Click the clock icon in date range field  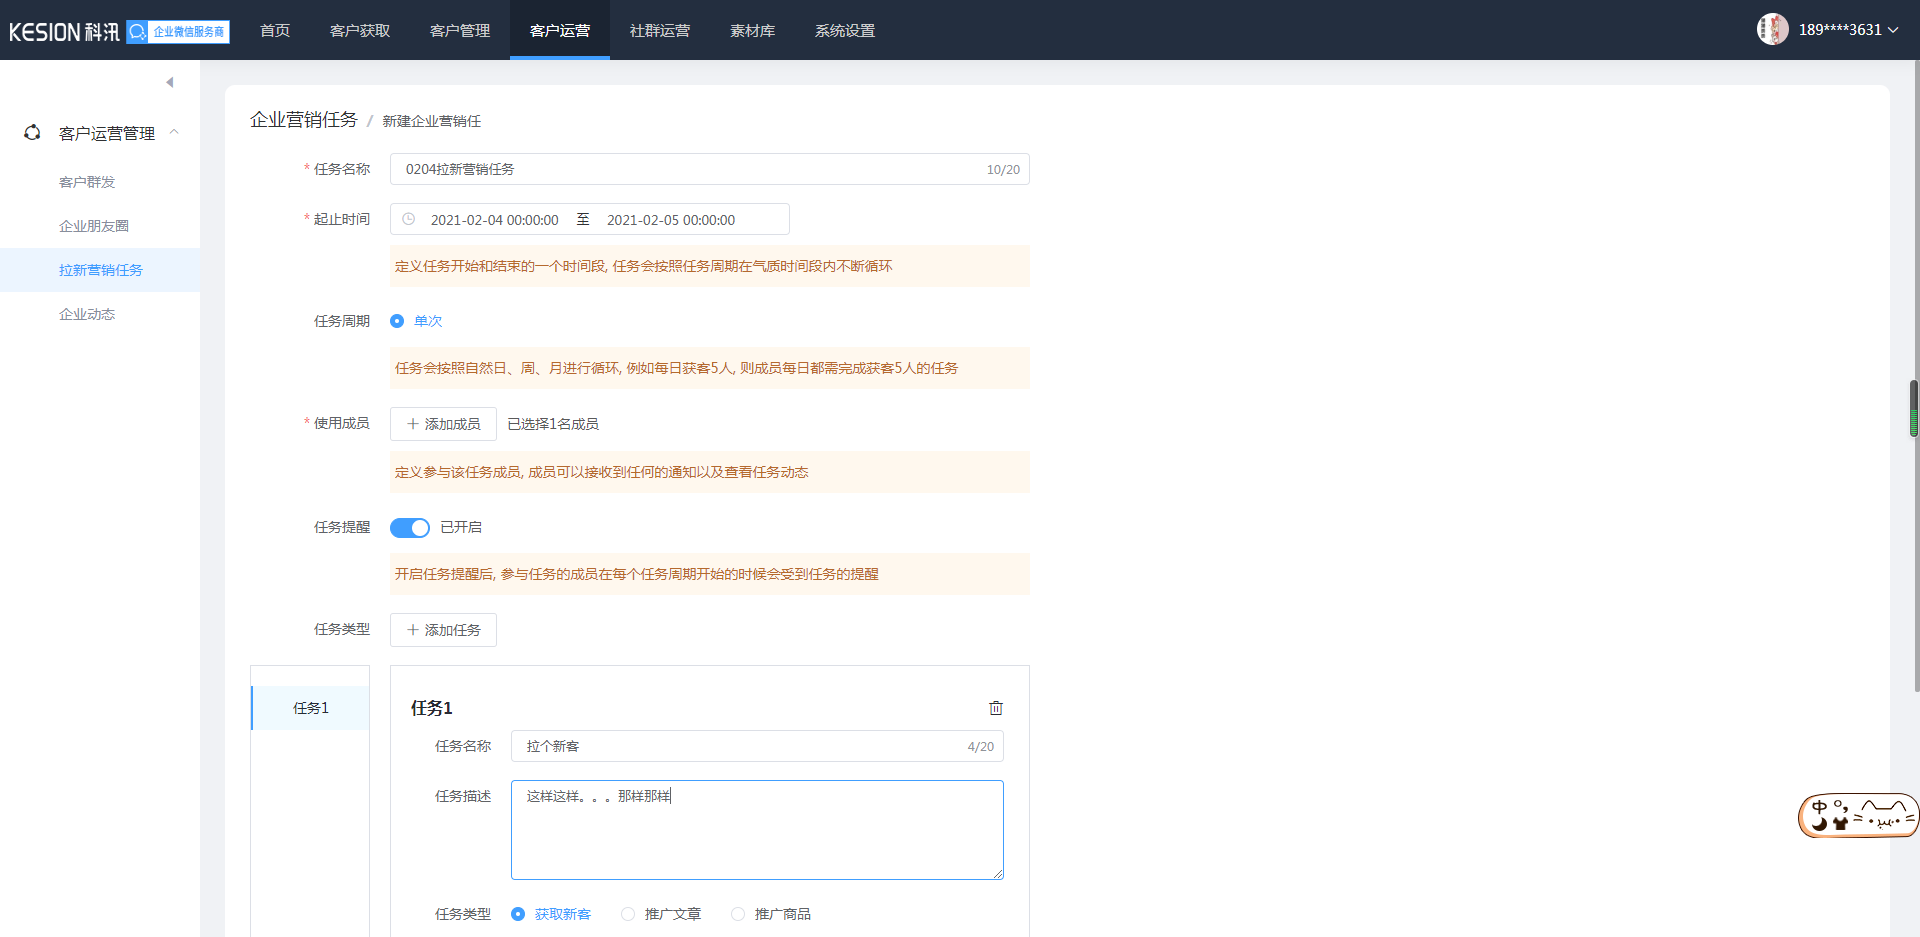click(408, 219)
